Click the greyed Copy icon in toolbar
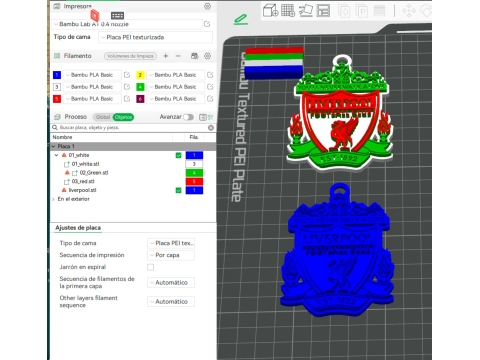The image size is (480, 360). (344, 11)
